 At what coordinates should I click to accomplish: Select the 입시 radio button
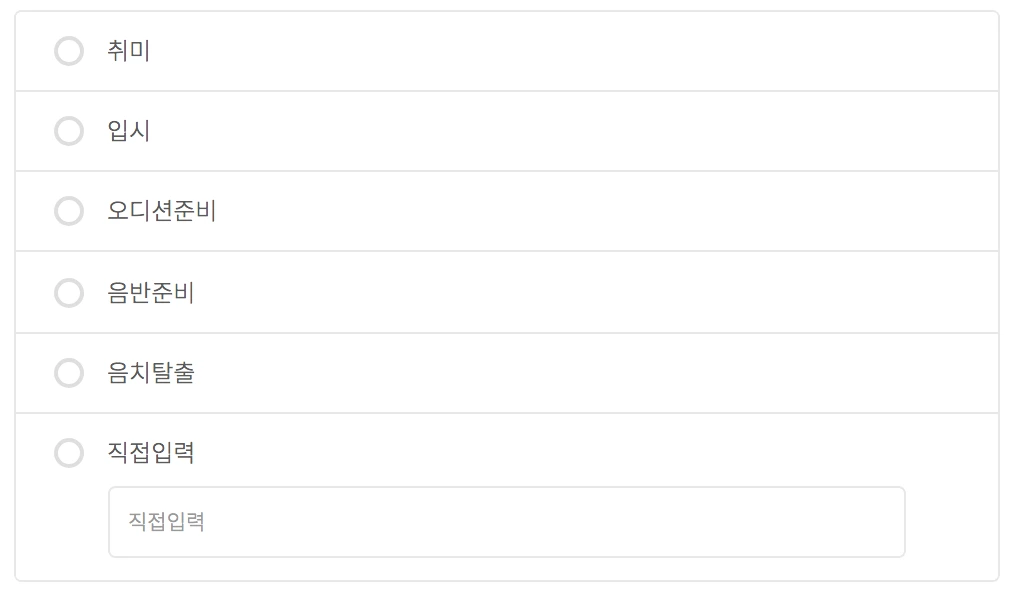tap(69, 131)
